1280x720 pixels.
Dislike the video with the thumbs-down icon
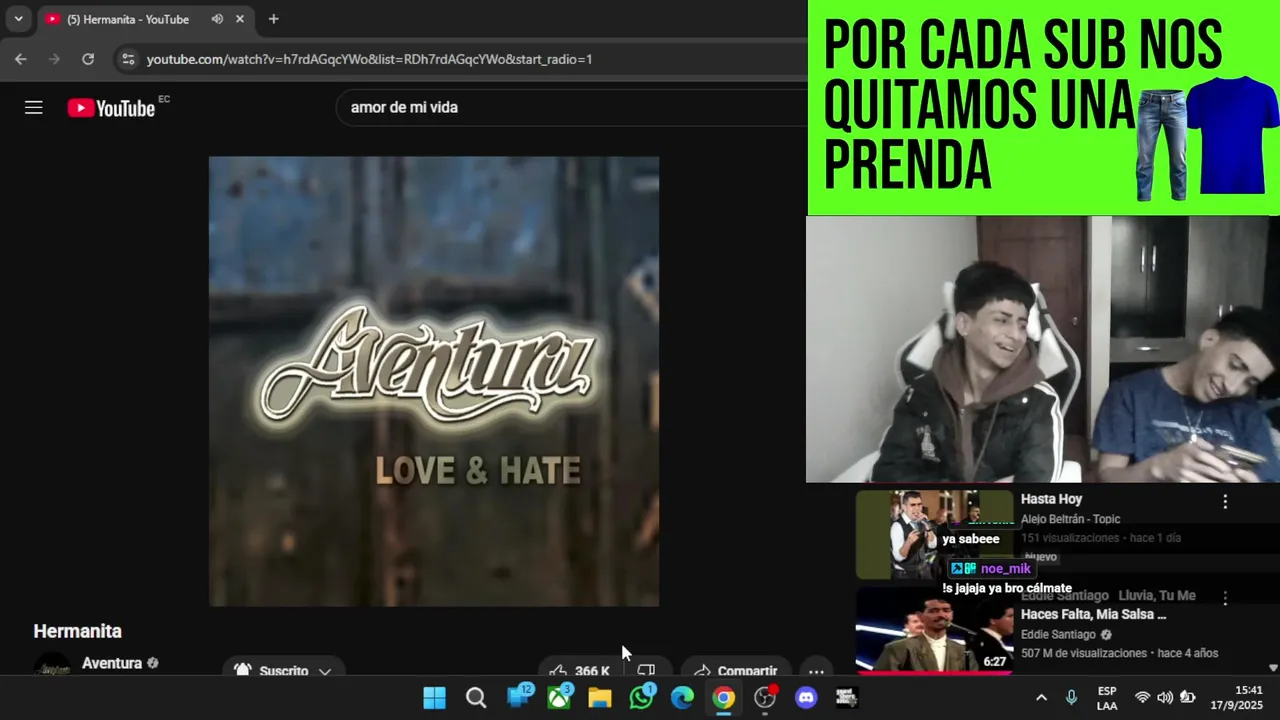coord(646,670)
